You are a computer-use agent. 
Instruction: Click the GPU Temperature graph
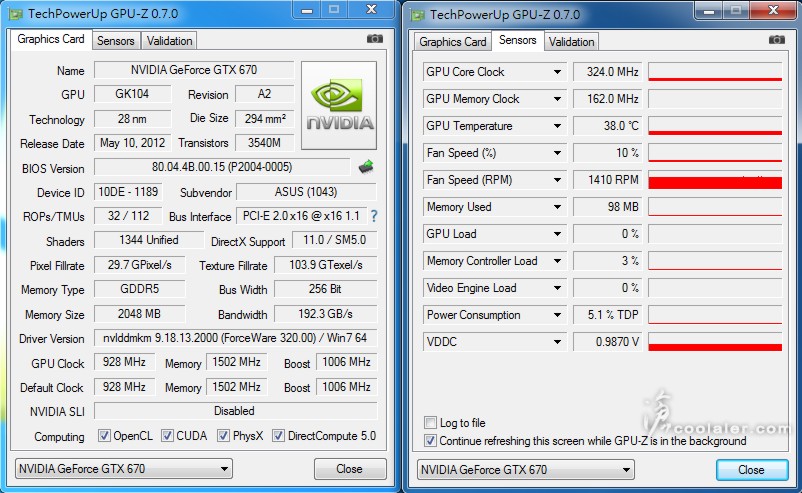coord(715,126)
